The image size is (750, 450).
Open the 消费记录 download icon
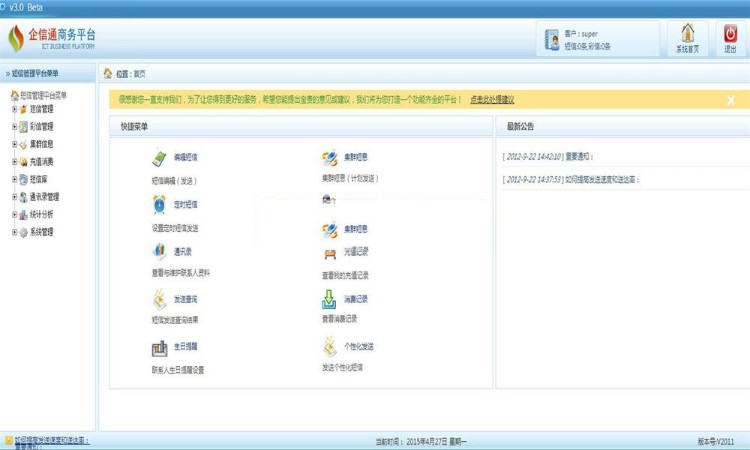tap(331, 299)
